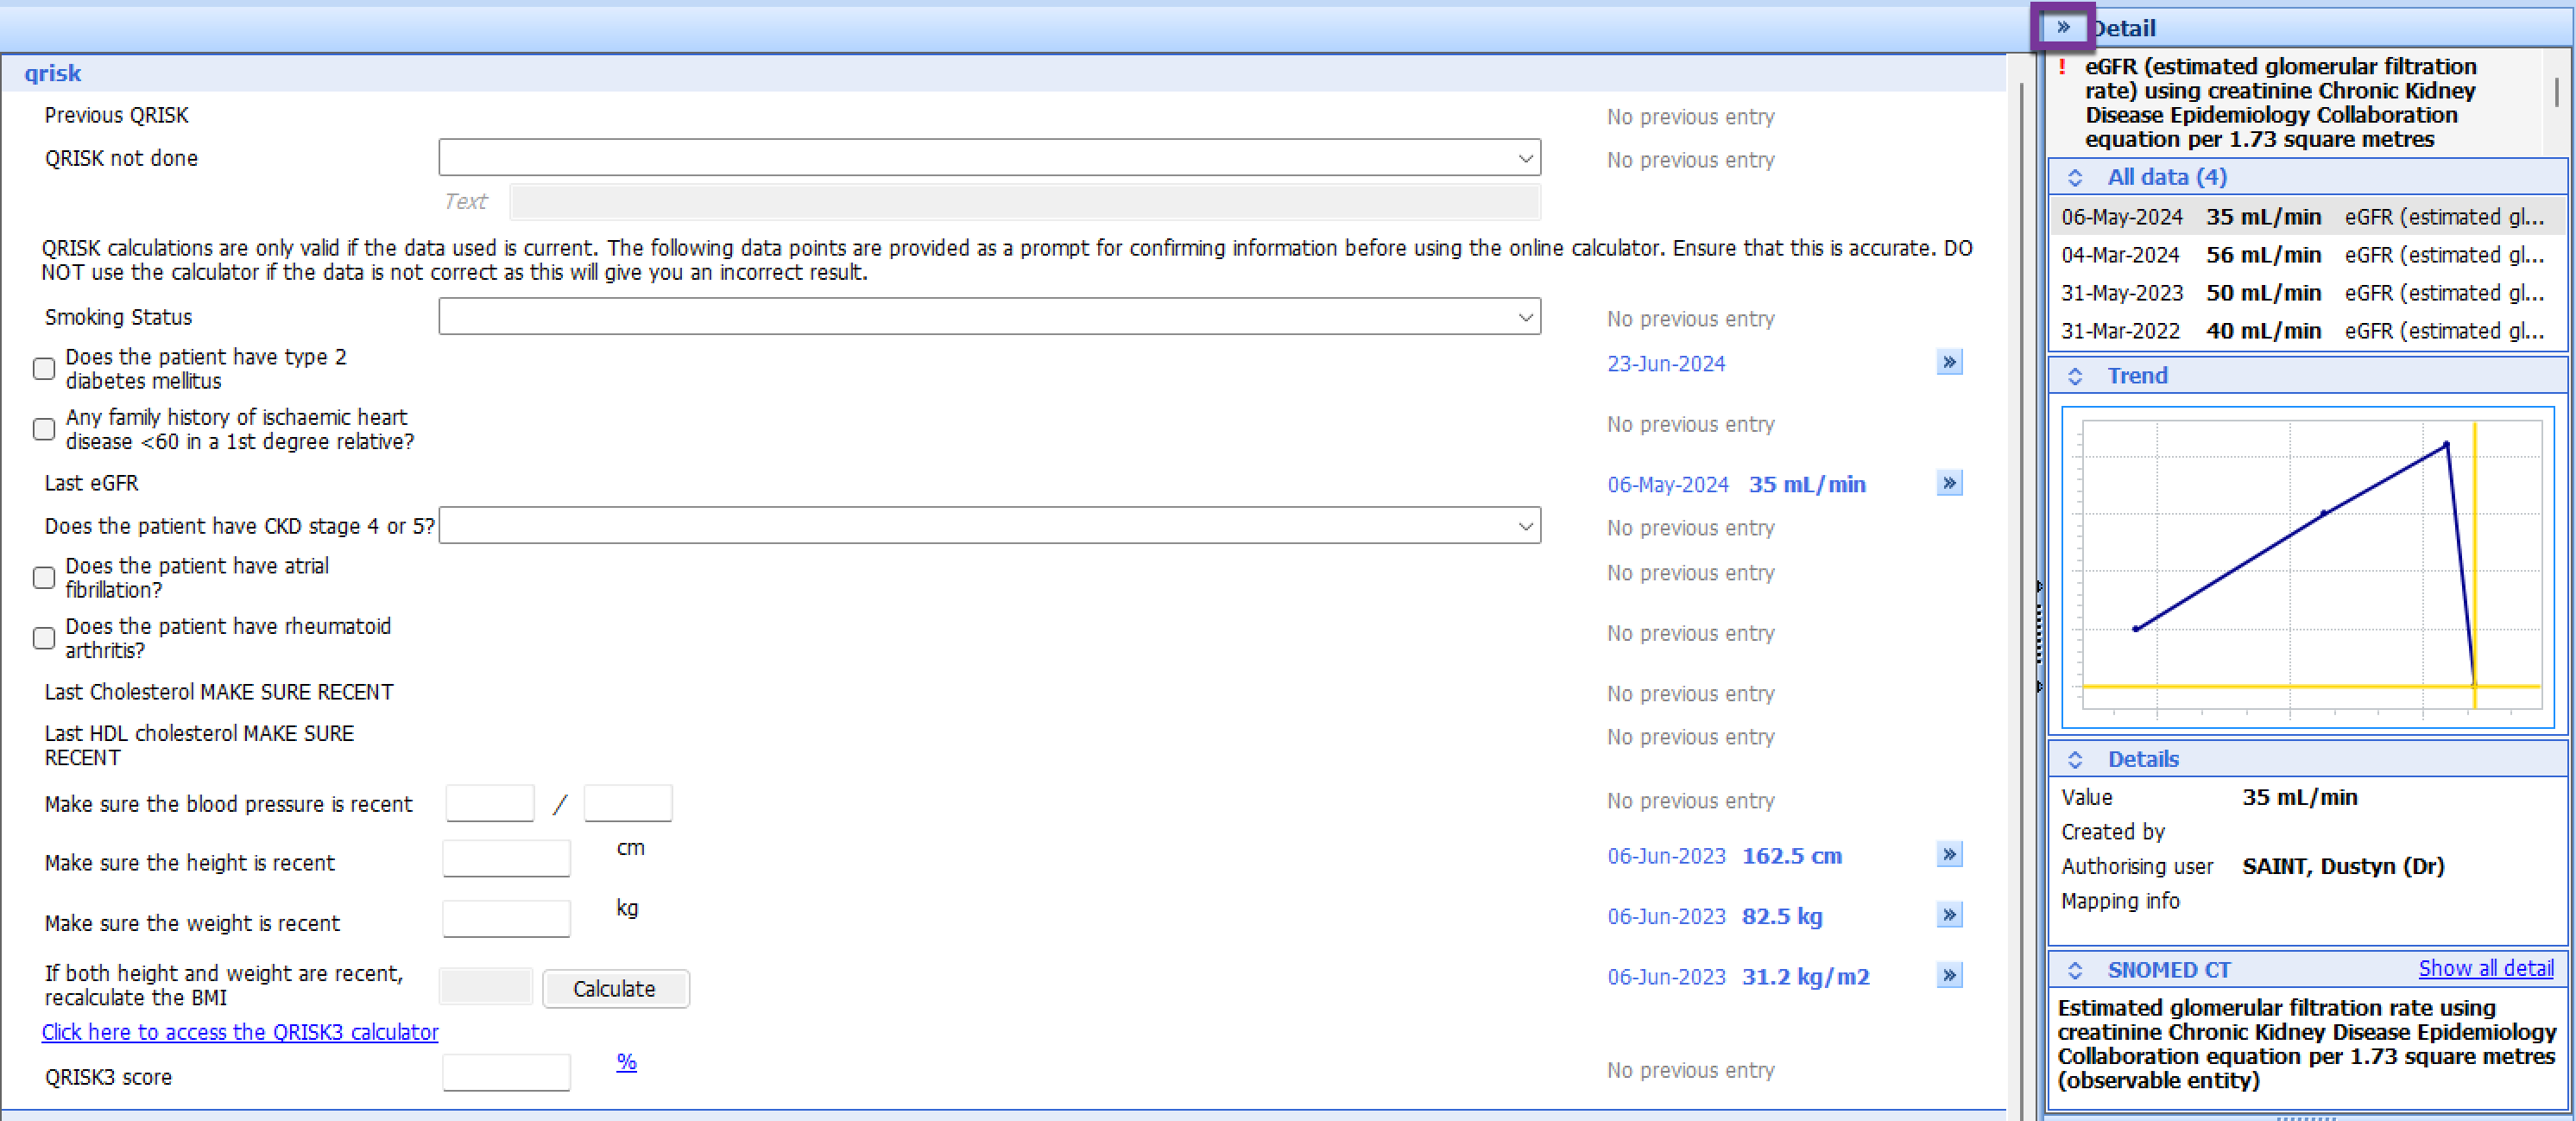Screen dimensions: 2576x1121
Task: Click the systolic blood pressure field
Action: tap(490, 803)
